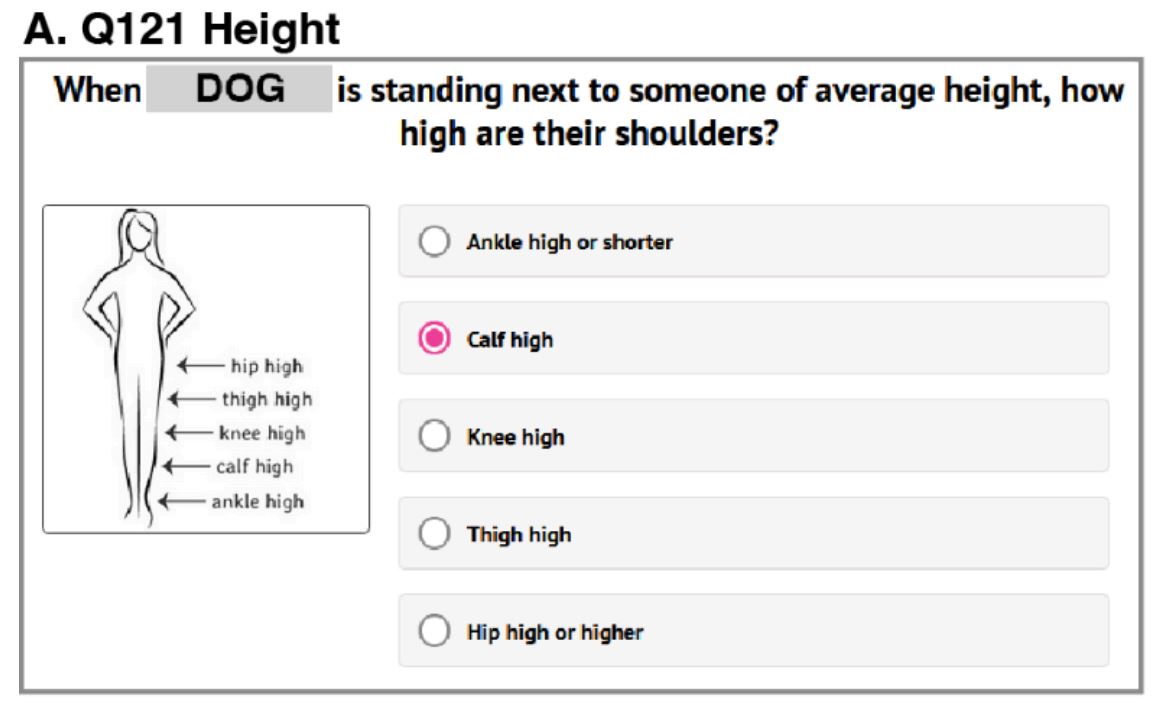The height and width of the screenshot is (711, 1162).
Task: Click the arrow pointing to knee high
Action: click(189, 433)
